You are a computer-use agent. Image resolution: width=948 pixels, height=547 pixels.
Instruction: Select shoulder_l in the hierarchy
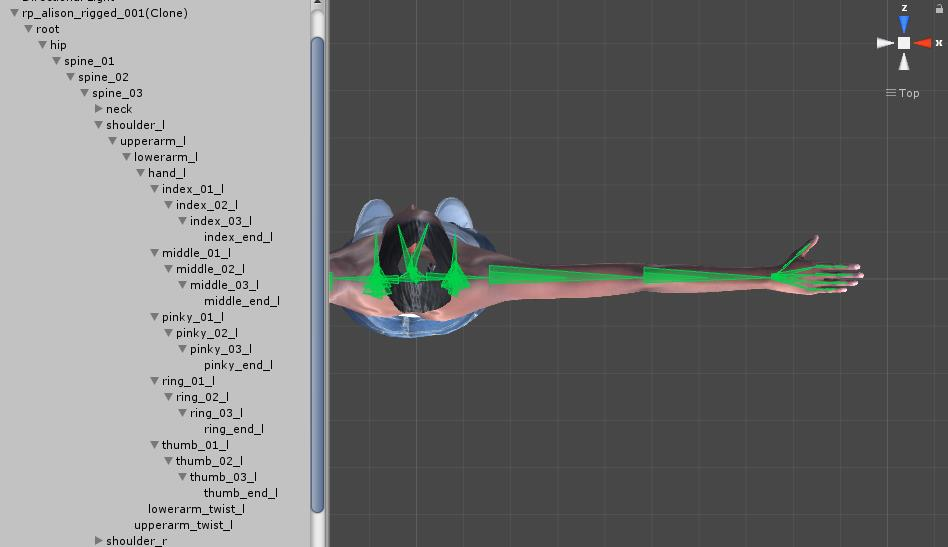[135, 125]
